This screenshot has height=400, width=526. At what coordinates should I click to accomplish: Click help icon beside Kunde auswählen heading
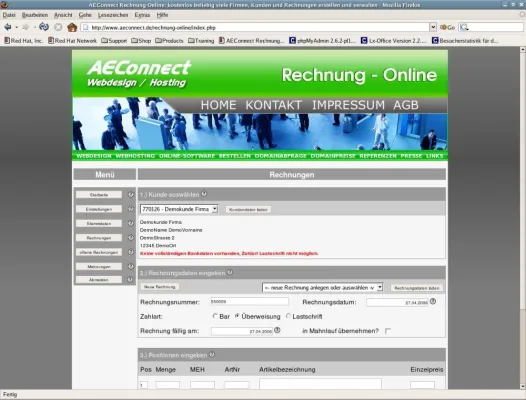[x=204, y=194]
